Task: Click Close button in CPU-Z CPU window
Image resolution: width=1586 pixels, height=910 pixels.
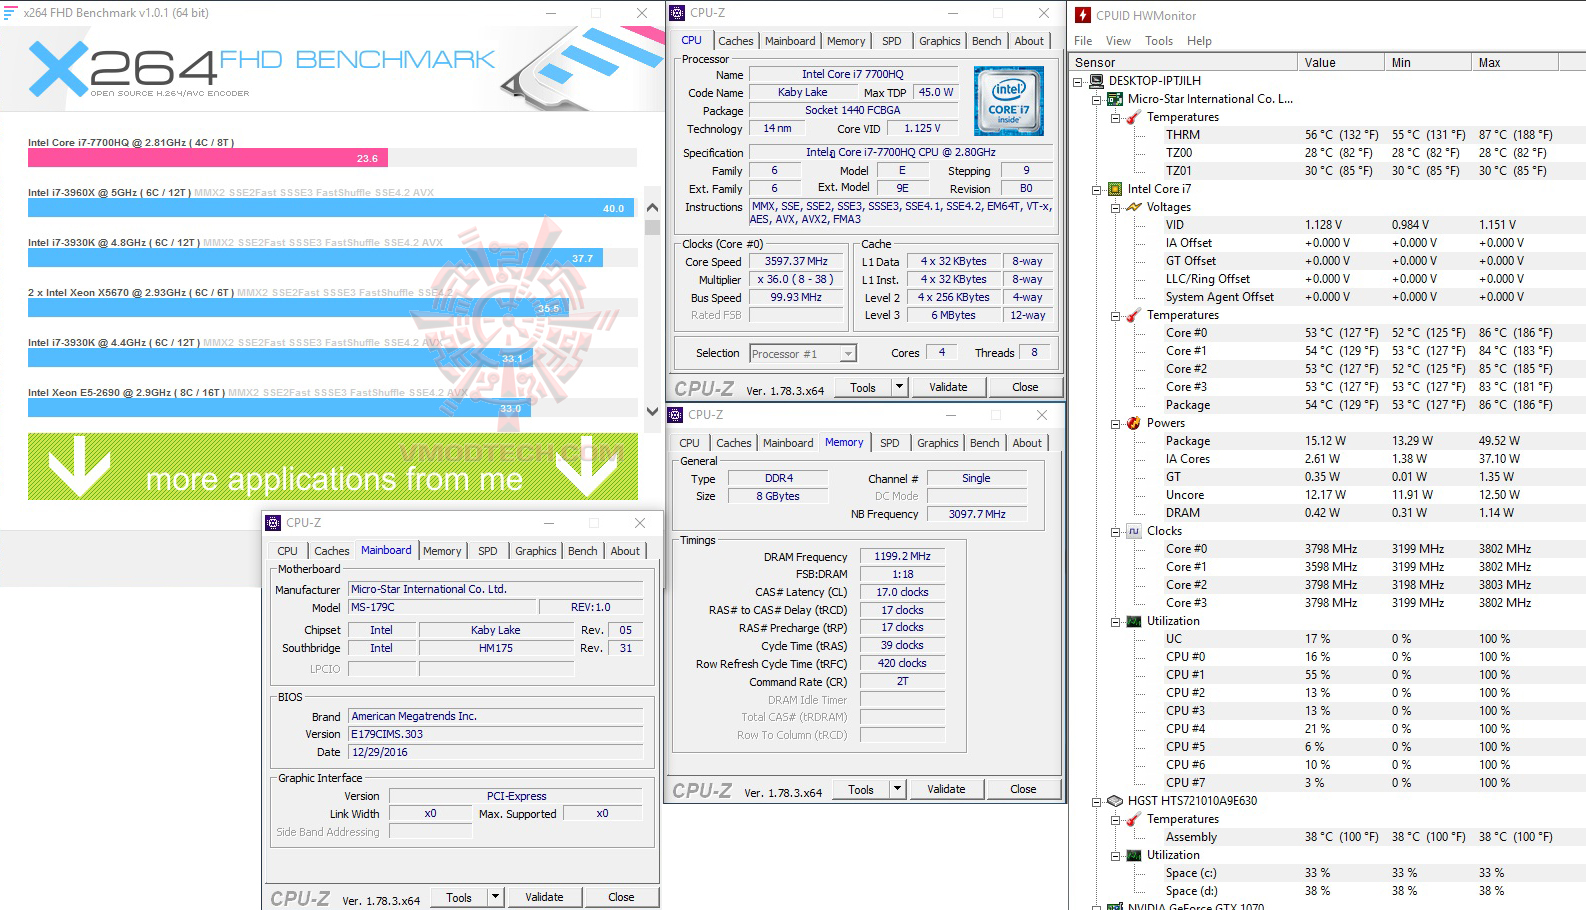Action: [1025, 387]
